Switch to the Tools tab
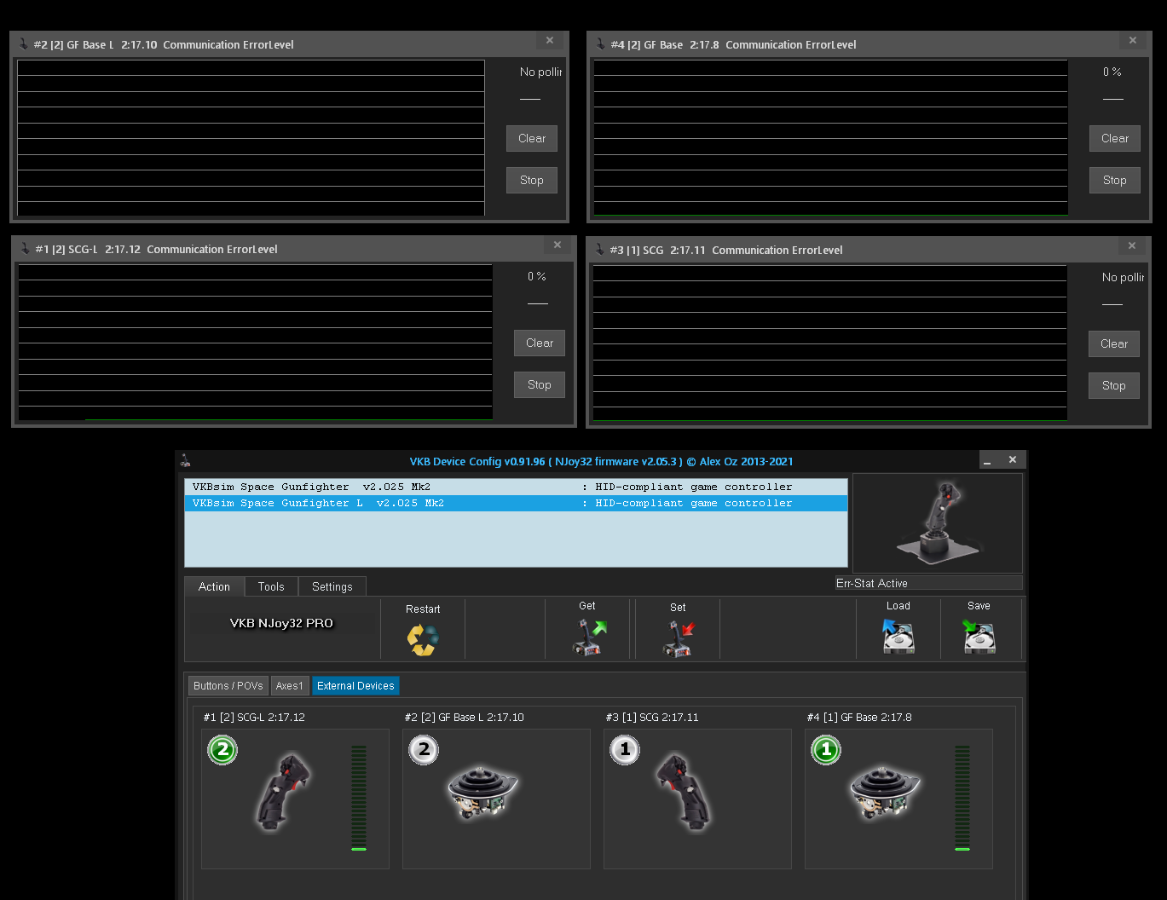Screen dimensions: 1167x900 click(271, 587)
